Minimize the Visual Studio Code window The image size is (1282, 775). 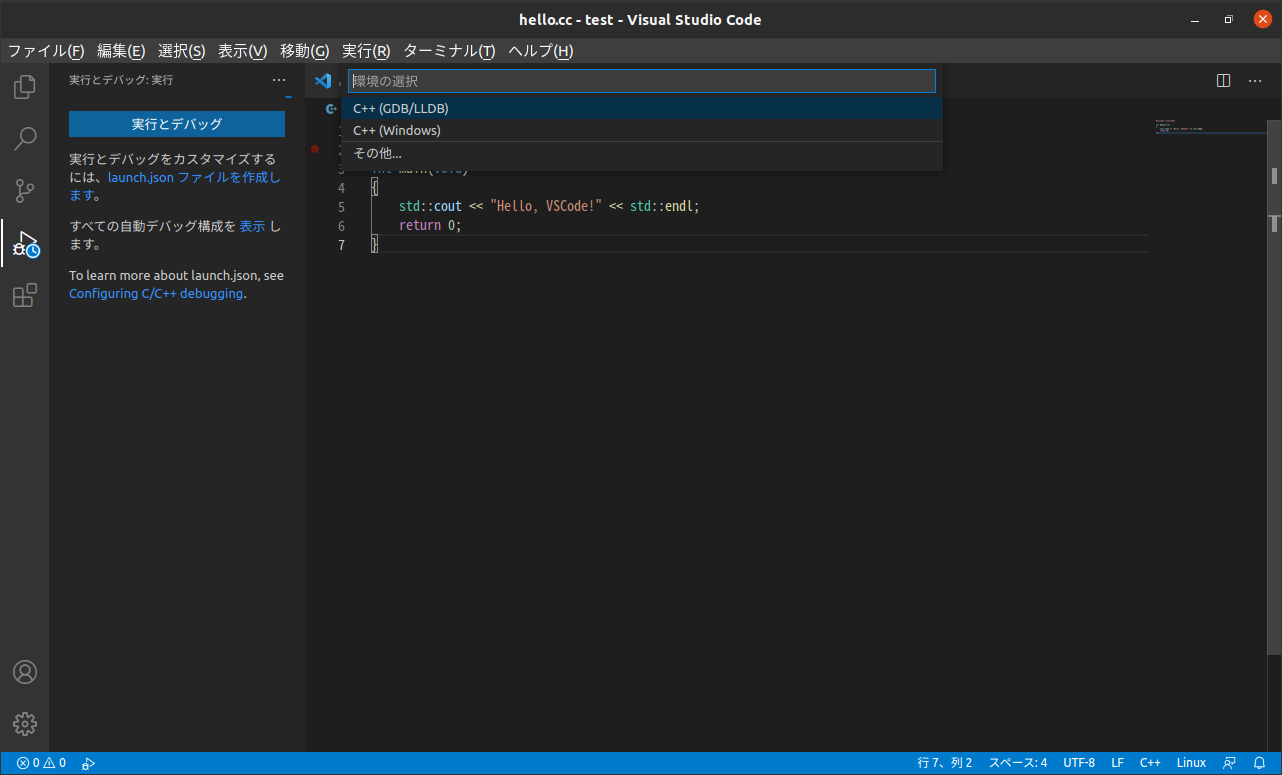pos(1194,19)
